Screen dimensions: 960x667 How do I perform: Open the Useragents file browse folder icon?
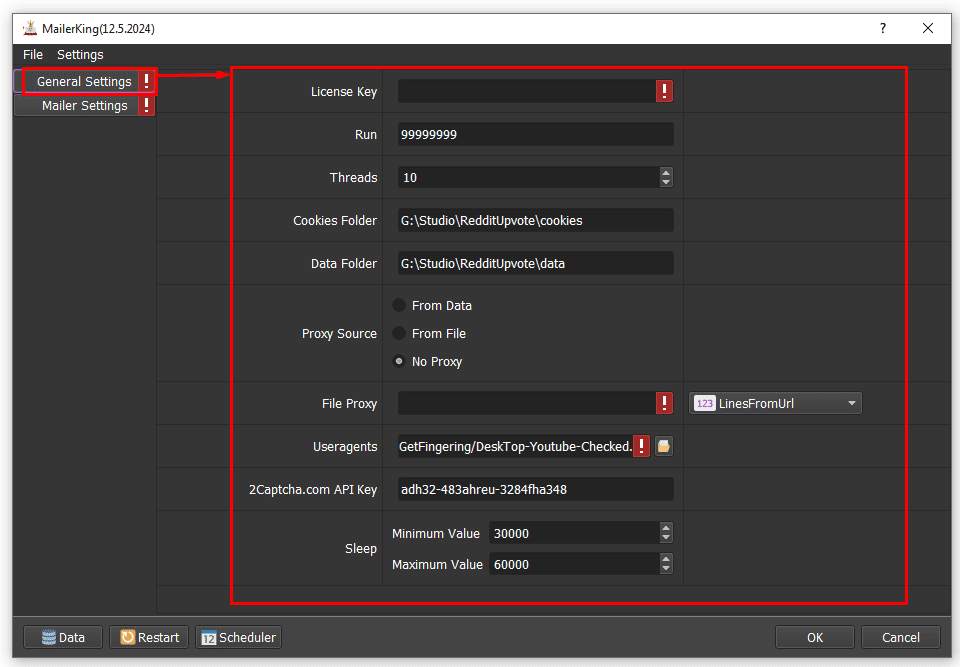(x=664, y=446)
